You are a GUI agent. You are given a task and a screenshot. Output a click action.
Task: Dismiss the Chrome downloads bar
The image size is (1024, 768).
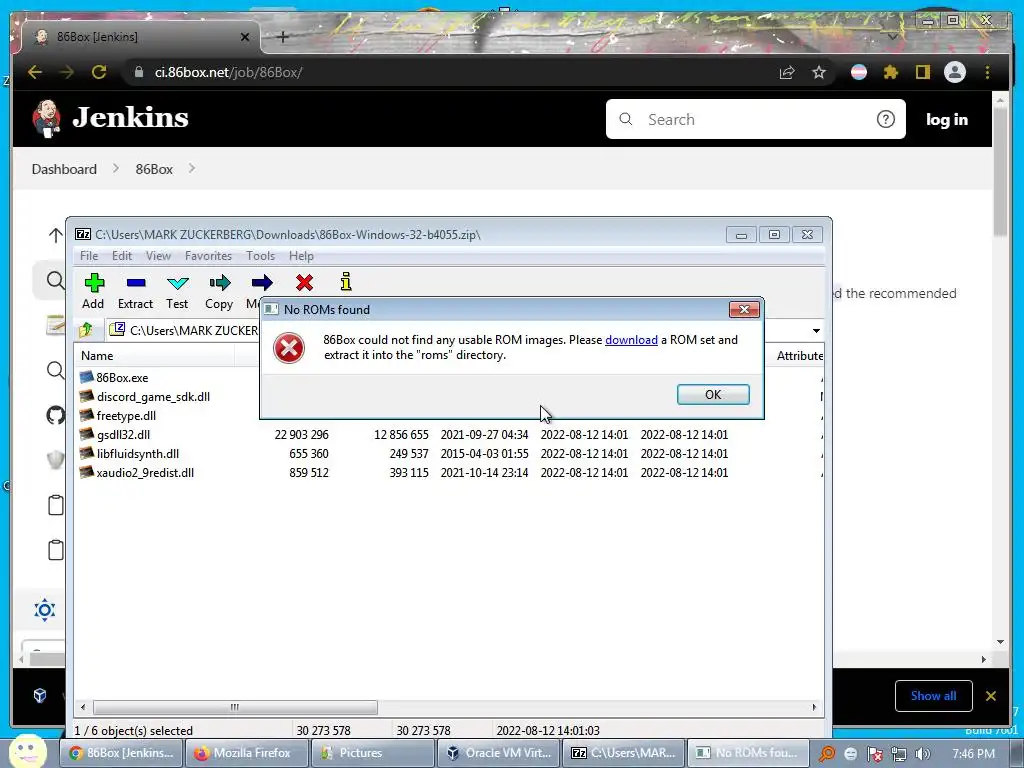(x=991, y=696)
